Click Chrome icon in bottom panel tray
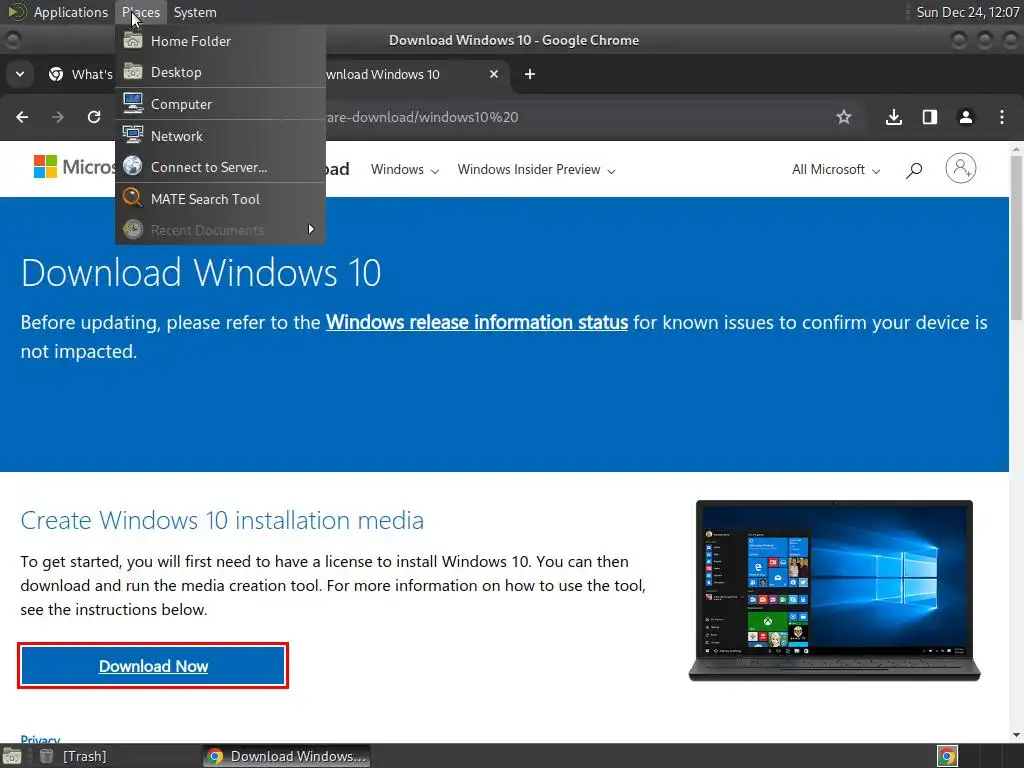Screen dimensions: 1024x768 coord(947,756)
